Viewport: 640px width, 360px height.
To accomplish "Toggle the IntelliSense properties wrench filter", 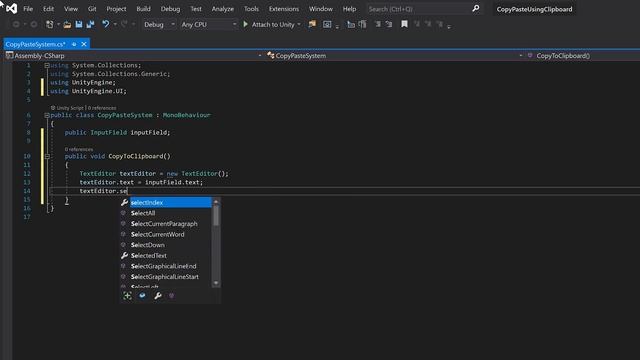I will (158, 296).
